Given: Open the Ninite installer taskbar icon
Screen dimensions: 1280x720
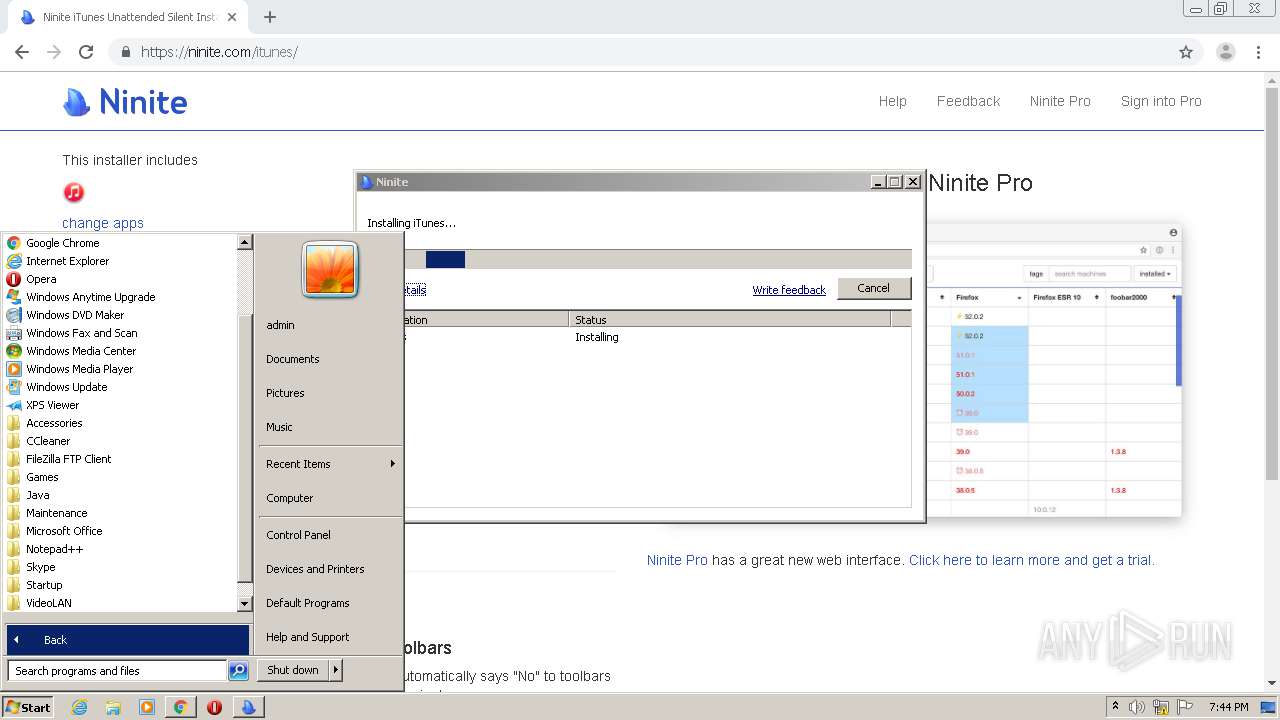Looking at the screenshot, I should coord(248,707).
